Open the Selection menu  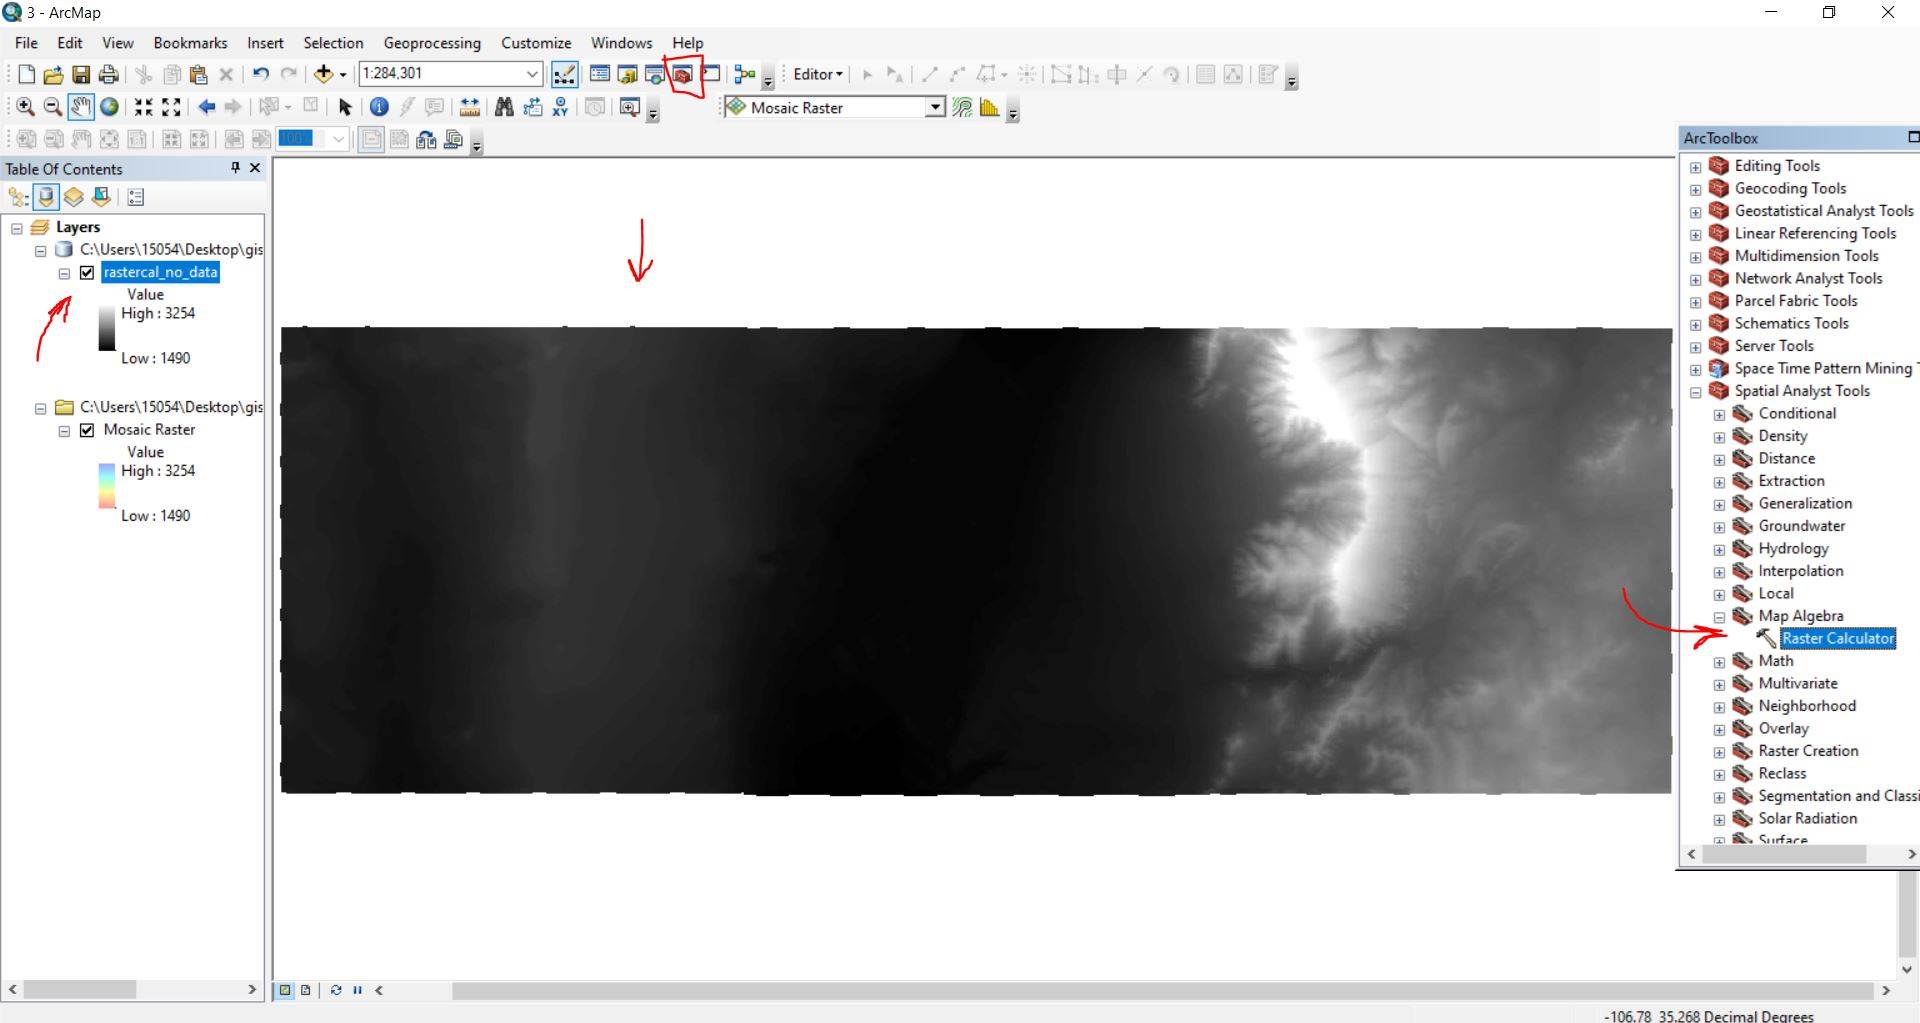333,43
